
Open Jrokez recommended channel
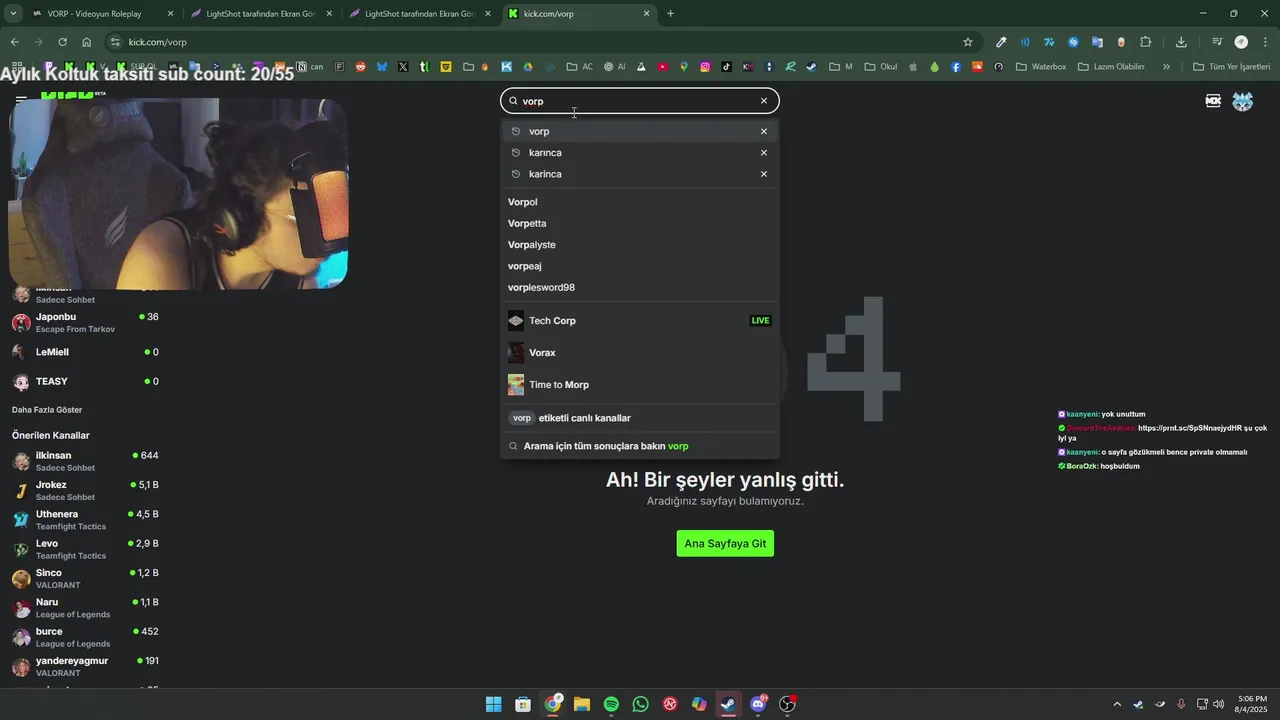[x=86, y=491]
